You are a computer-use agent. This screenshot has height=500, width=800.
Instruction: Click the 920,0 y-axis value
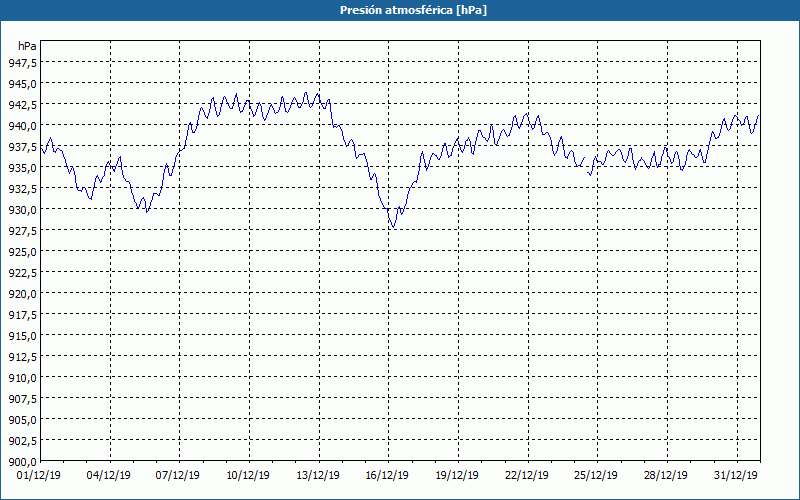[22, 294]
